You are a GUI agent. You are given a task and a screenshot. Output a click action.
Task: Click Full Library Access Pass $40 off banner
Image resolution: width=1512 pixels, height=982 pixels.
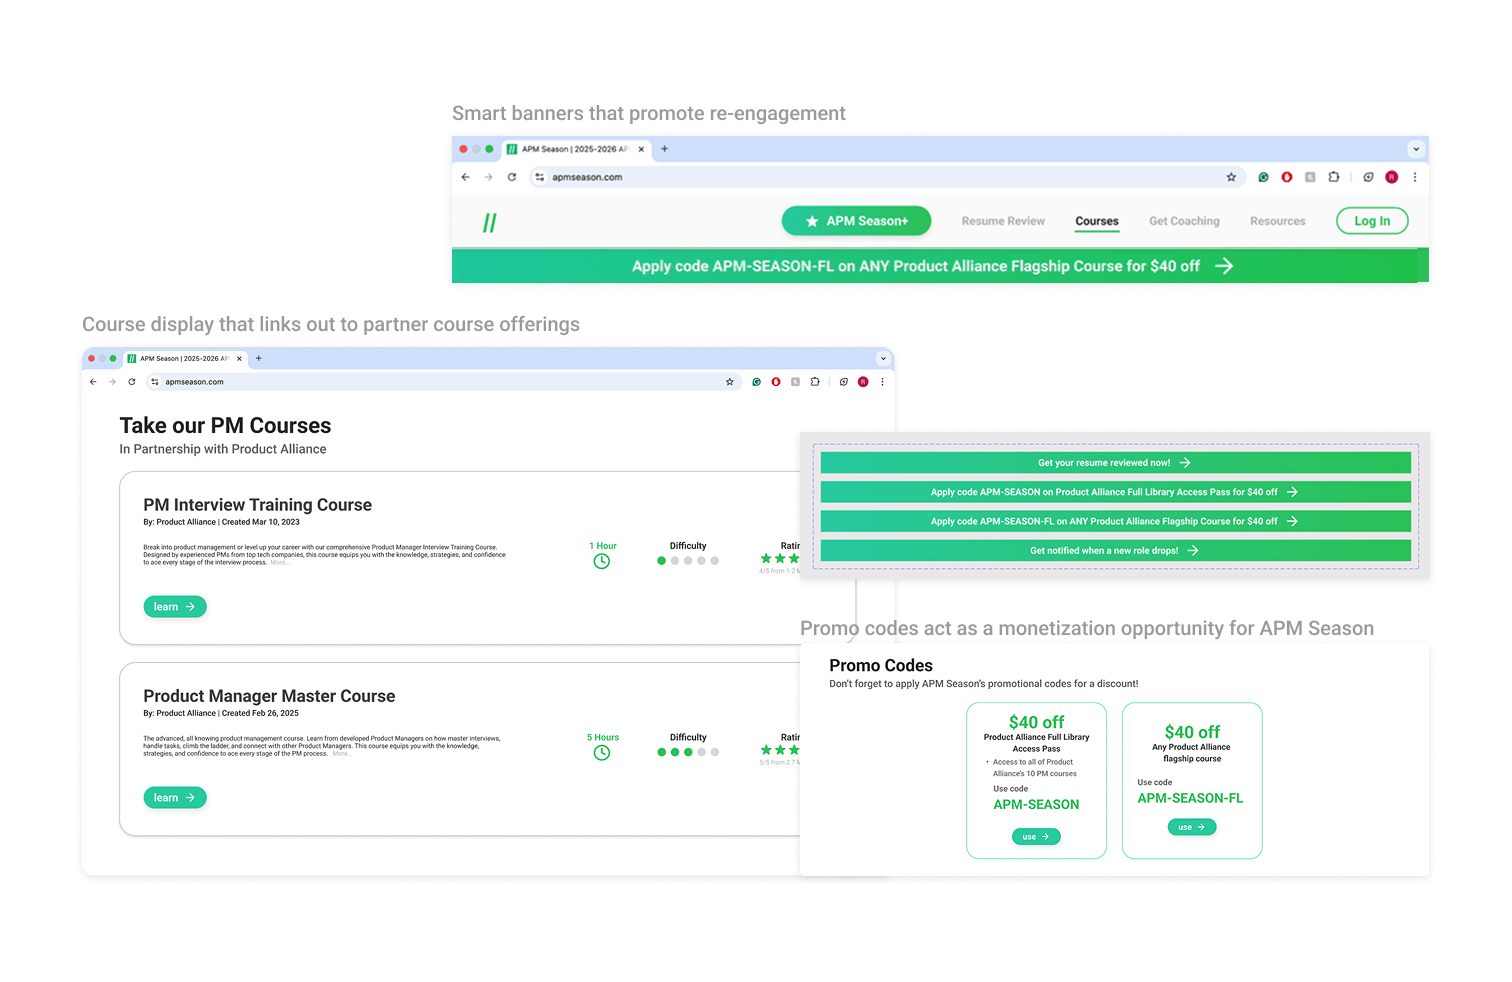[1116, 492]
